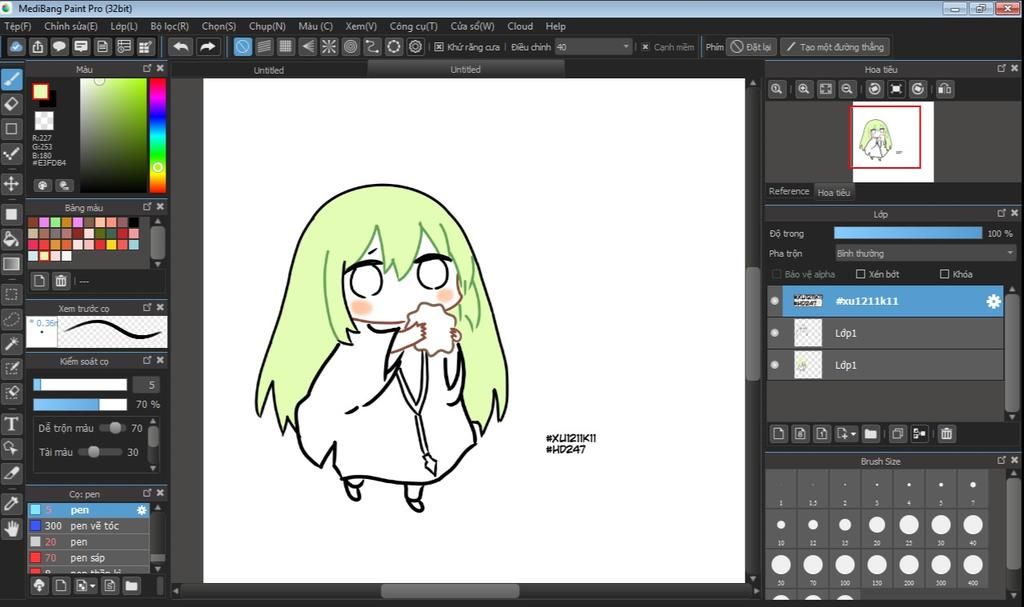Select the Eraser tool
This screenshot has height=607, width=1024.
point(12,104)
